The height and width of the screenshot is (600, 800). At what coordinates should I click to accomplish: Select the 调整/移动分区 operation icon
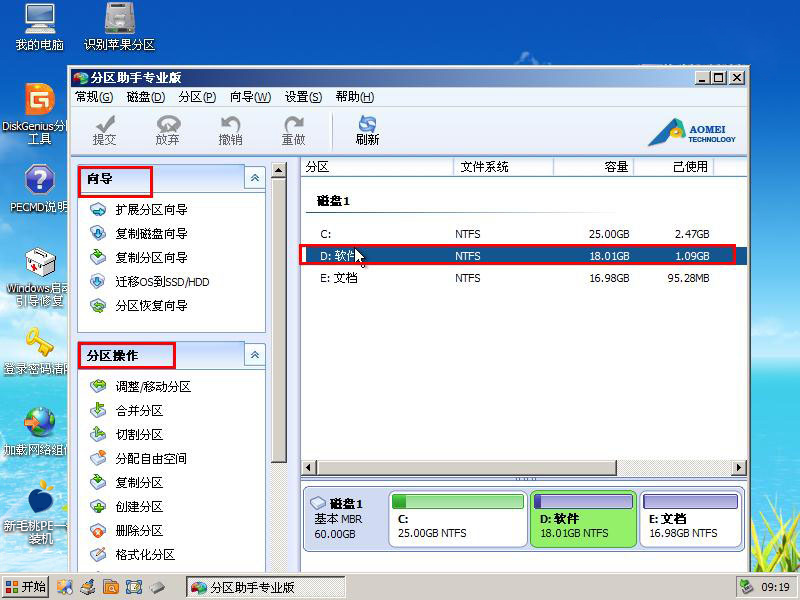pyautogui.click(x=98, y=386)
